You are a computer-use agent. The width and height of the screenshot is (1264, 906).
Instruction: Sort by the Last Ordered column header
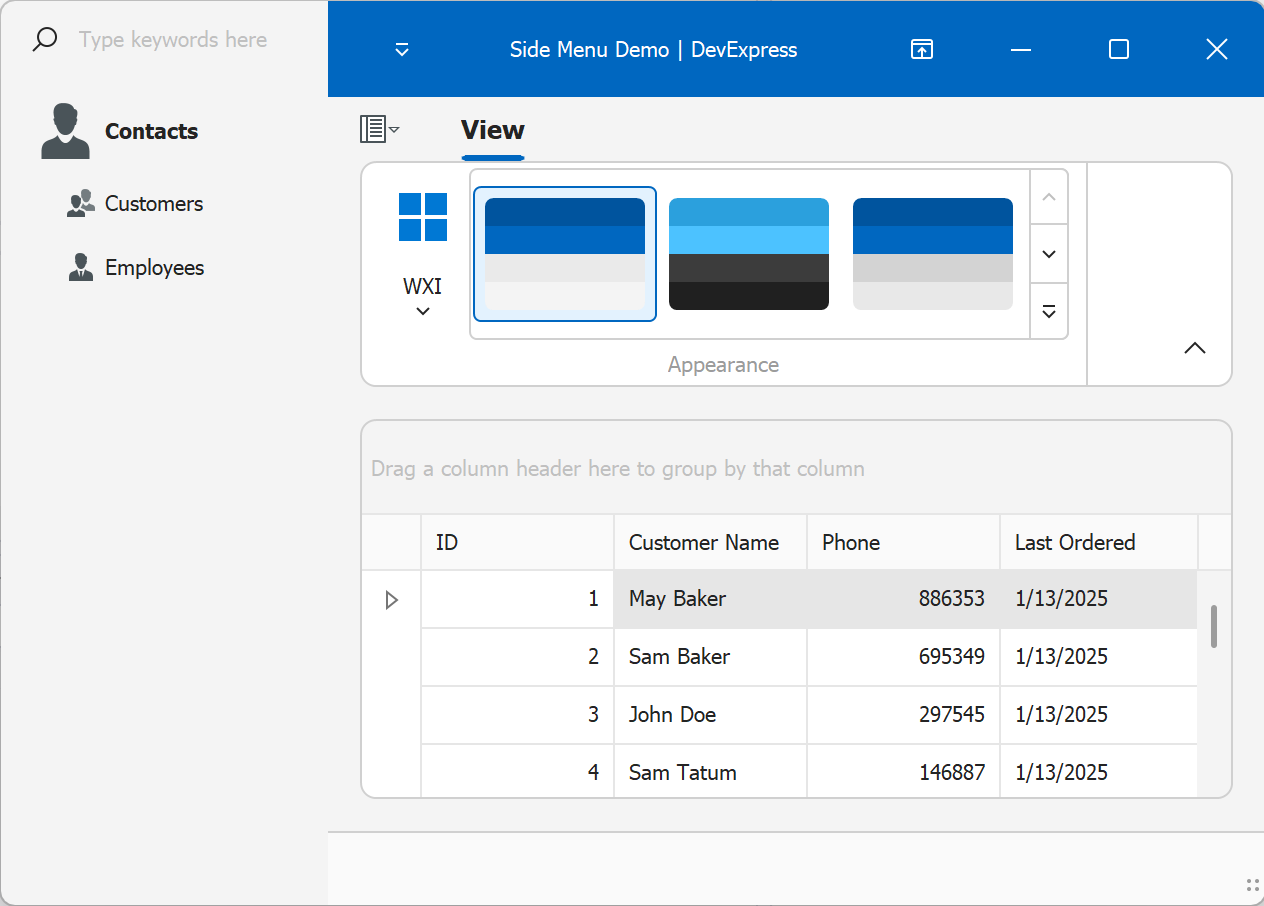[x=1099, y=543]
